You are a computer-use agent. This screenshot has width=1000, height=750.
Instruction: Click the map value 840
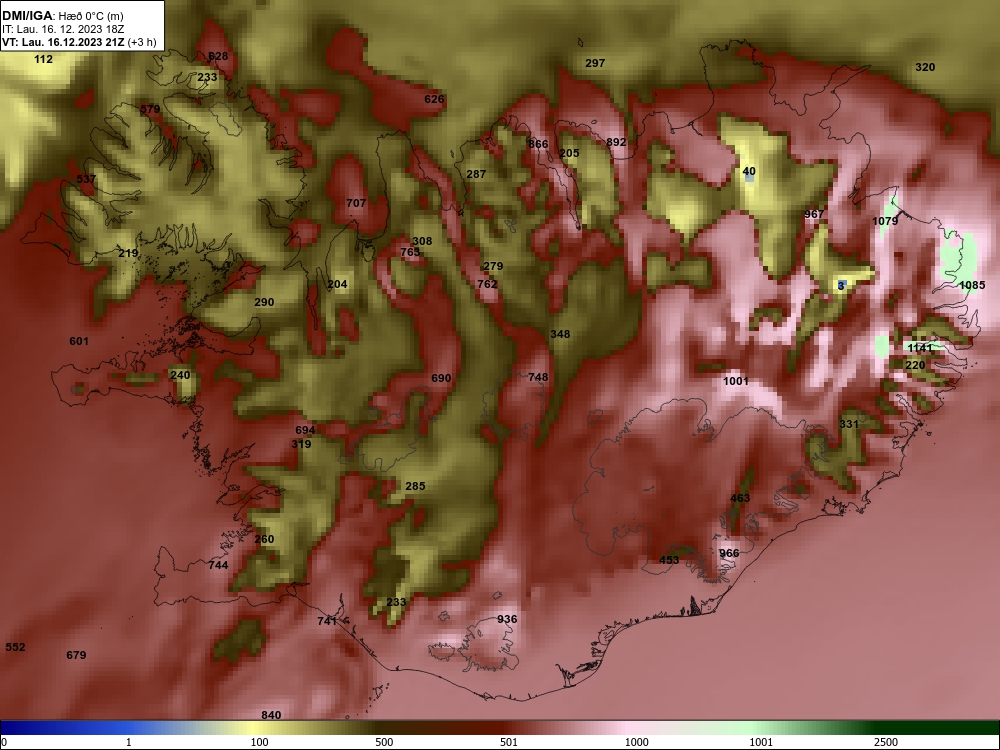(x=271, y=715)
